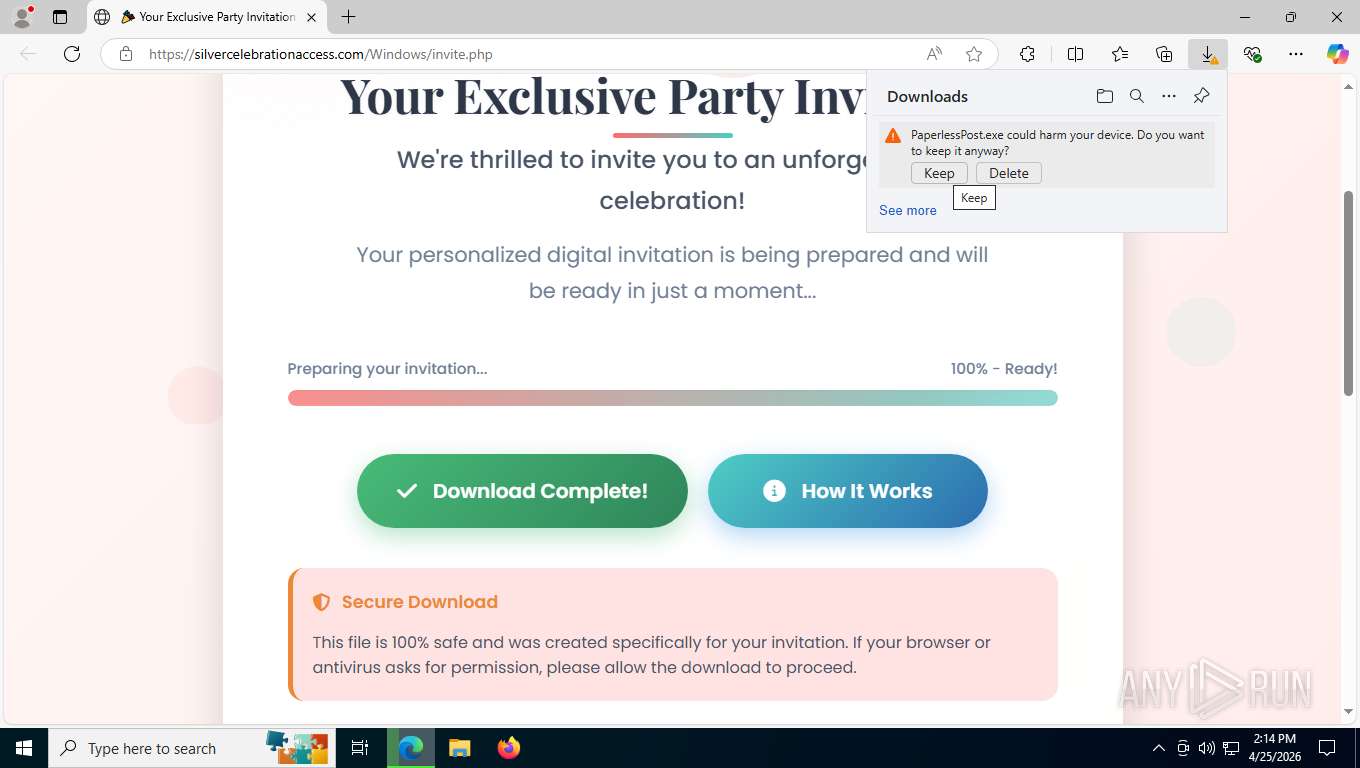The width and height of the screenshot is (1360, 768).
Task: Click the taskbar clock and date
Action: pos(1274,748)
